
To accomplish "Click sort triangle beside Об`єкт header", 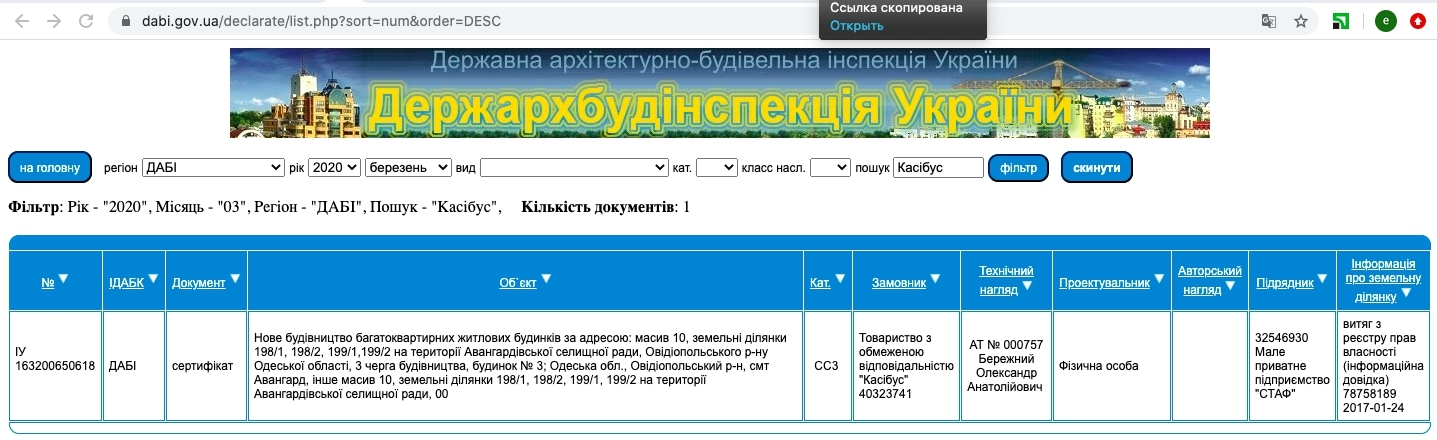I will (546, 279).
